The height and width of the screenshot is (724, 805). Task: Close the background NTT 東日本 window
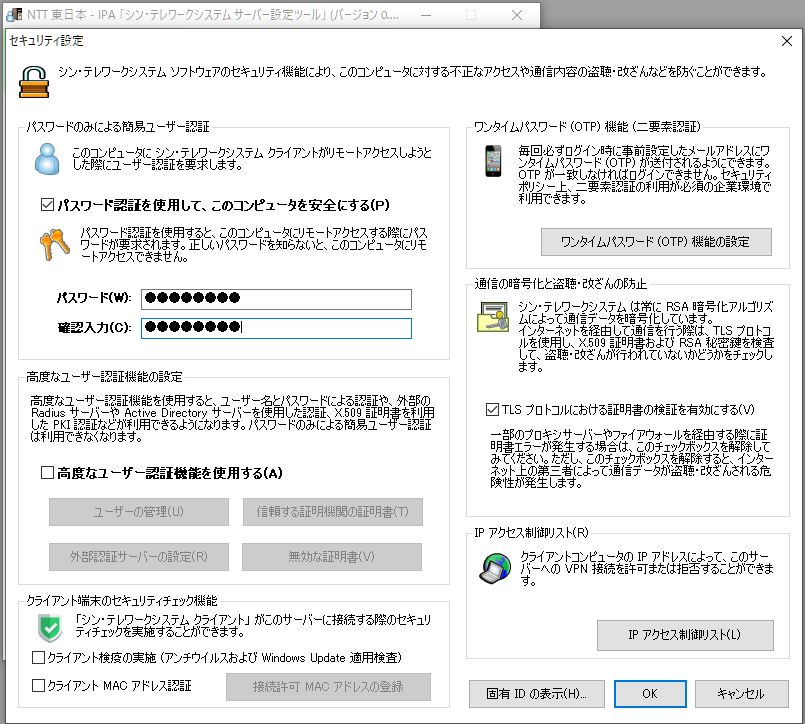tap(517, 15)
